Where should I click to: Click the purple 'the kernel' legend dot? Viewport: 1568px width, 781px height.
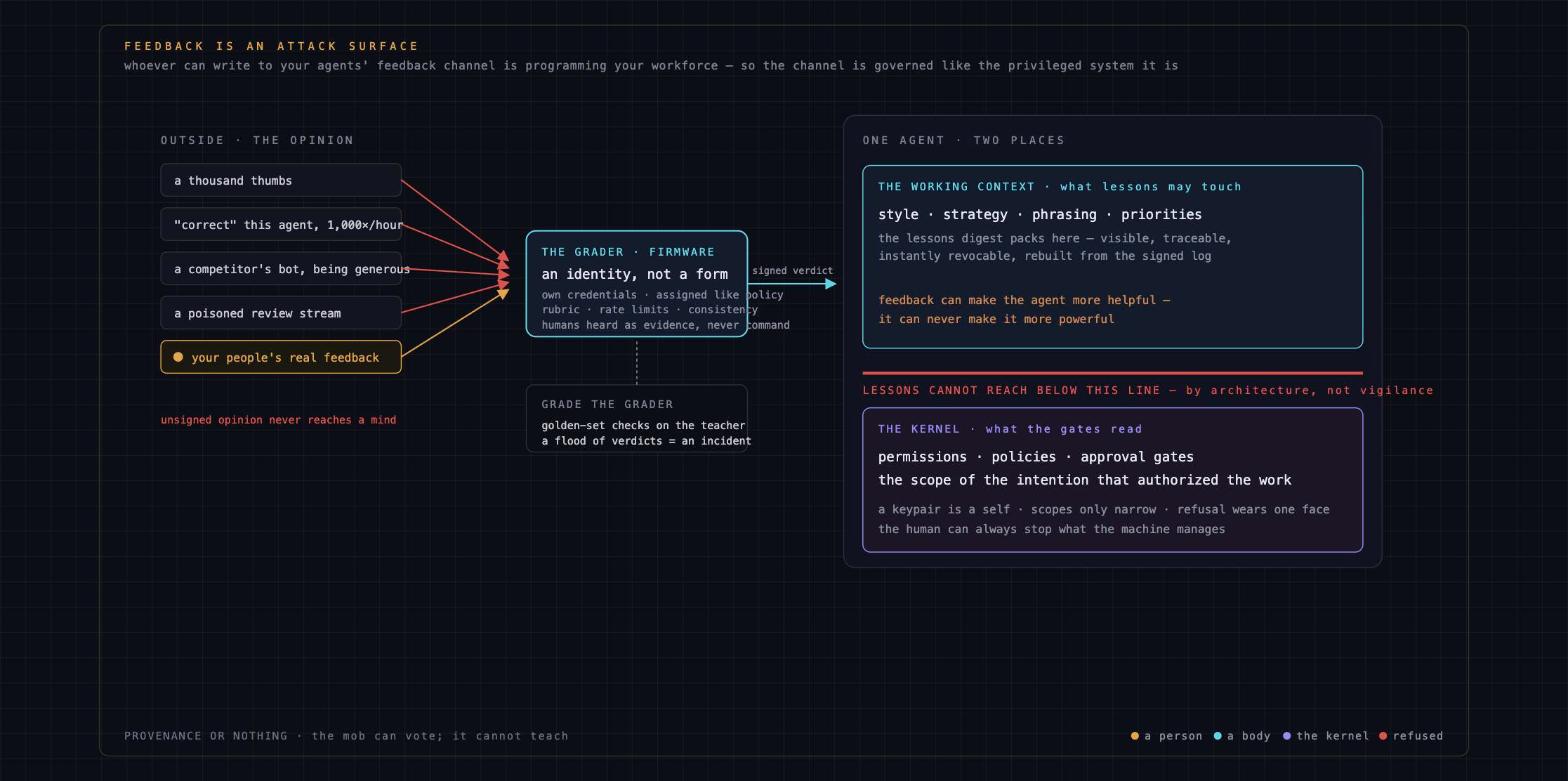1287,736
